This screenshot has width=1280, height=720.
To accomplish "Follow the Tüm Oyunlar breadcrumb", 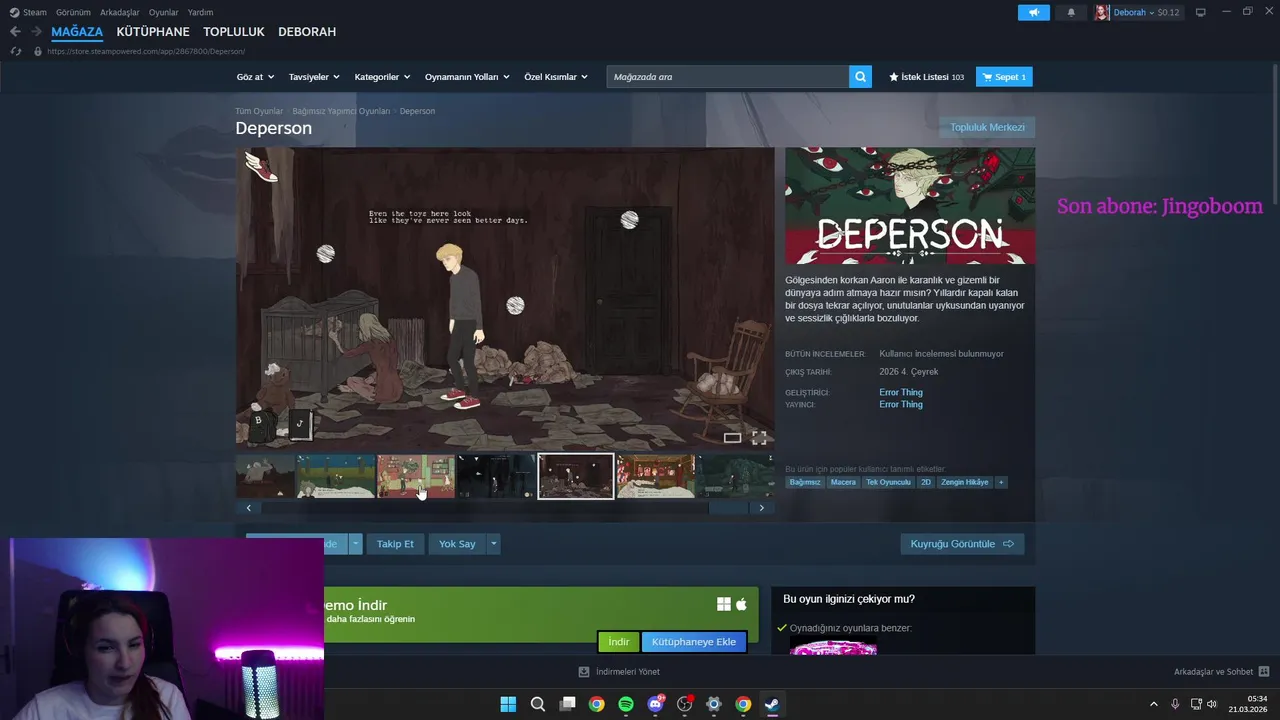I will tap(259, 111).
